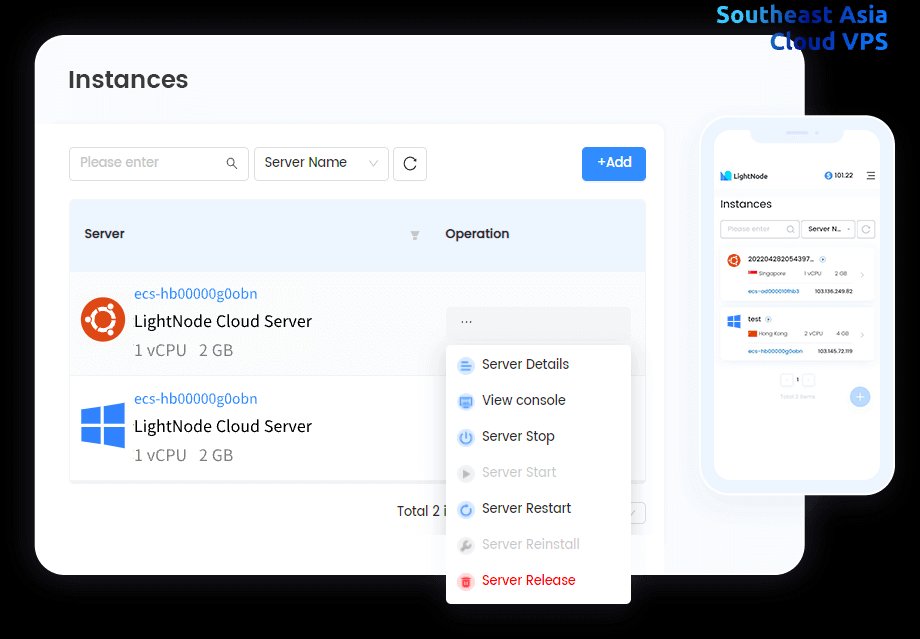This screenshot has width=920, height=639.
Task: Click the floating plus button in the phone mockup
Action: (859, 396)
